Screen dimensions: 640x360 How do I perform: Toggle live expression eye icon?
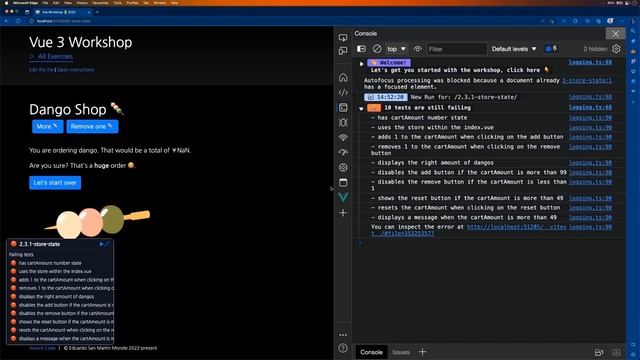coord(417,49)
